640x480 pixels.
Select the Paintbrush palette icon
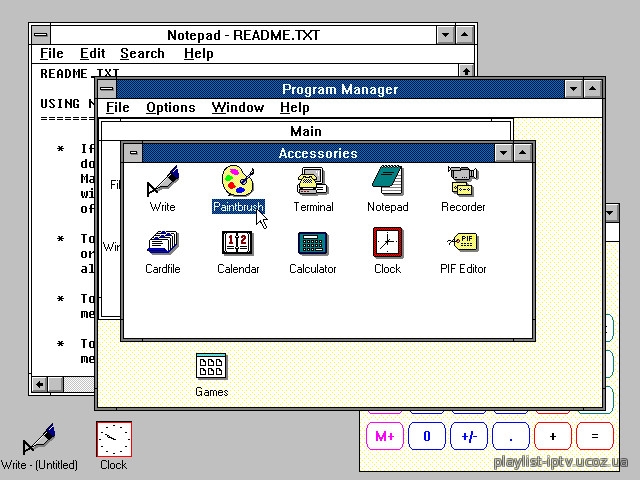pos(238,180)
